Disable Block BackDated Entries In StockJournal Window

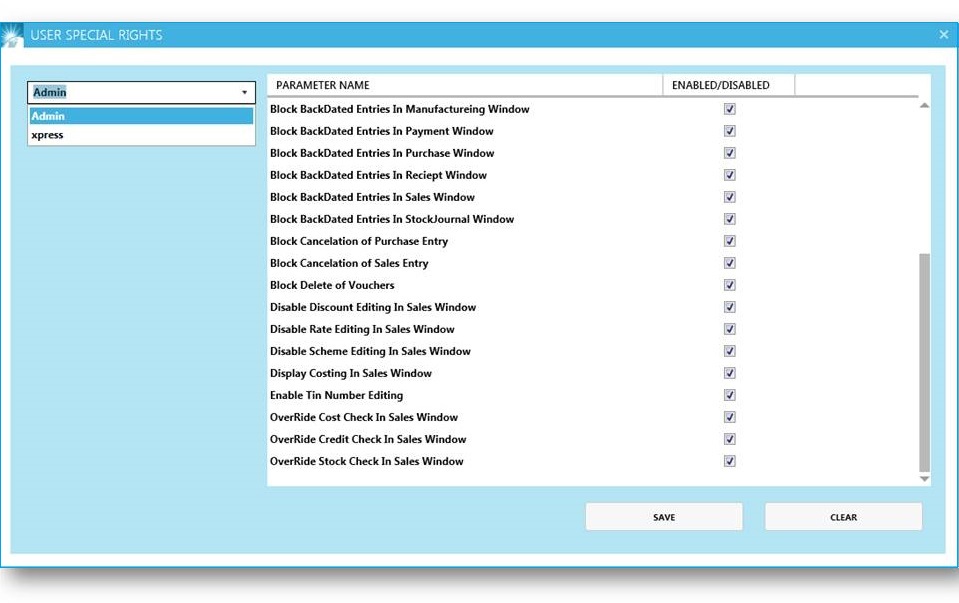pyautogui.click(x=729, y=218)
